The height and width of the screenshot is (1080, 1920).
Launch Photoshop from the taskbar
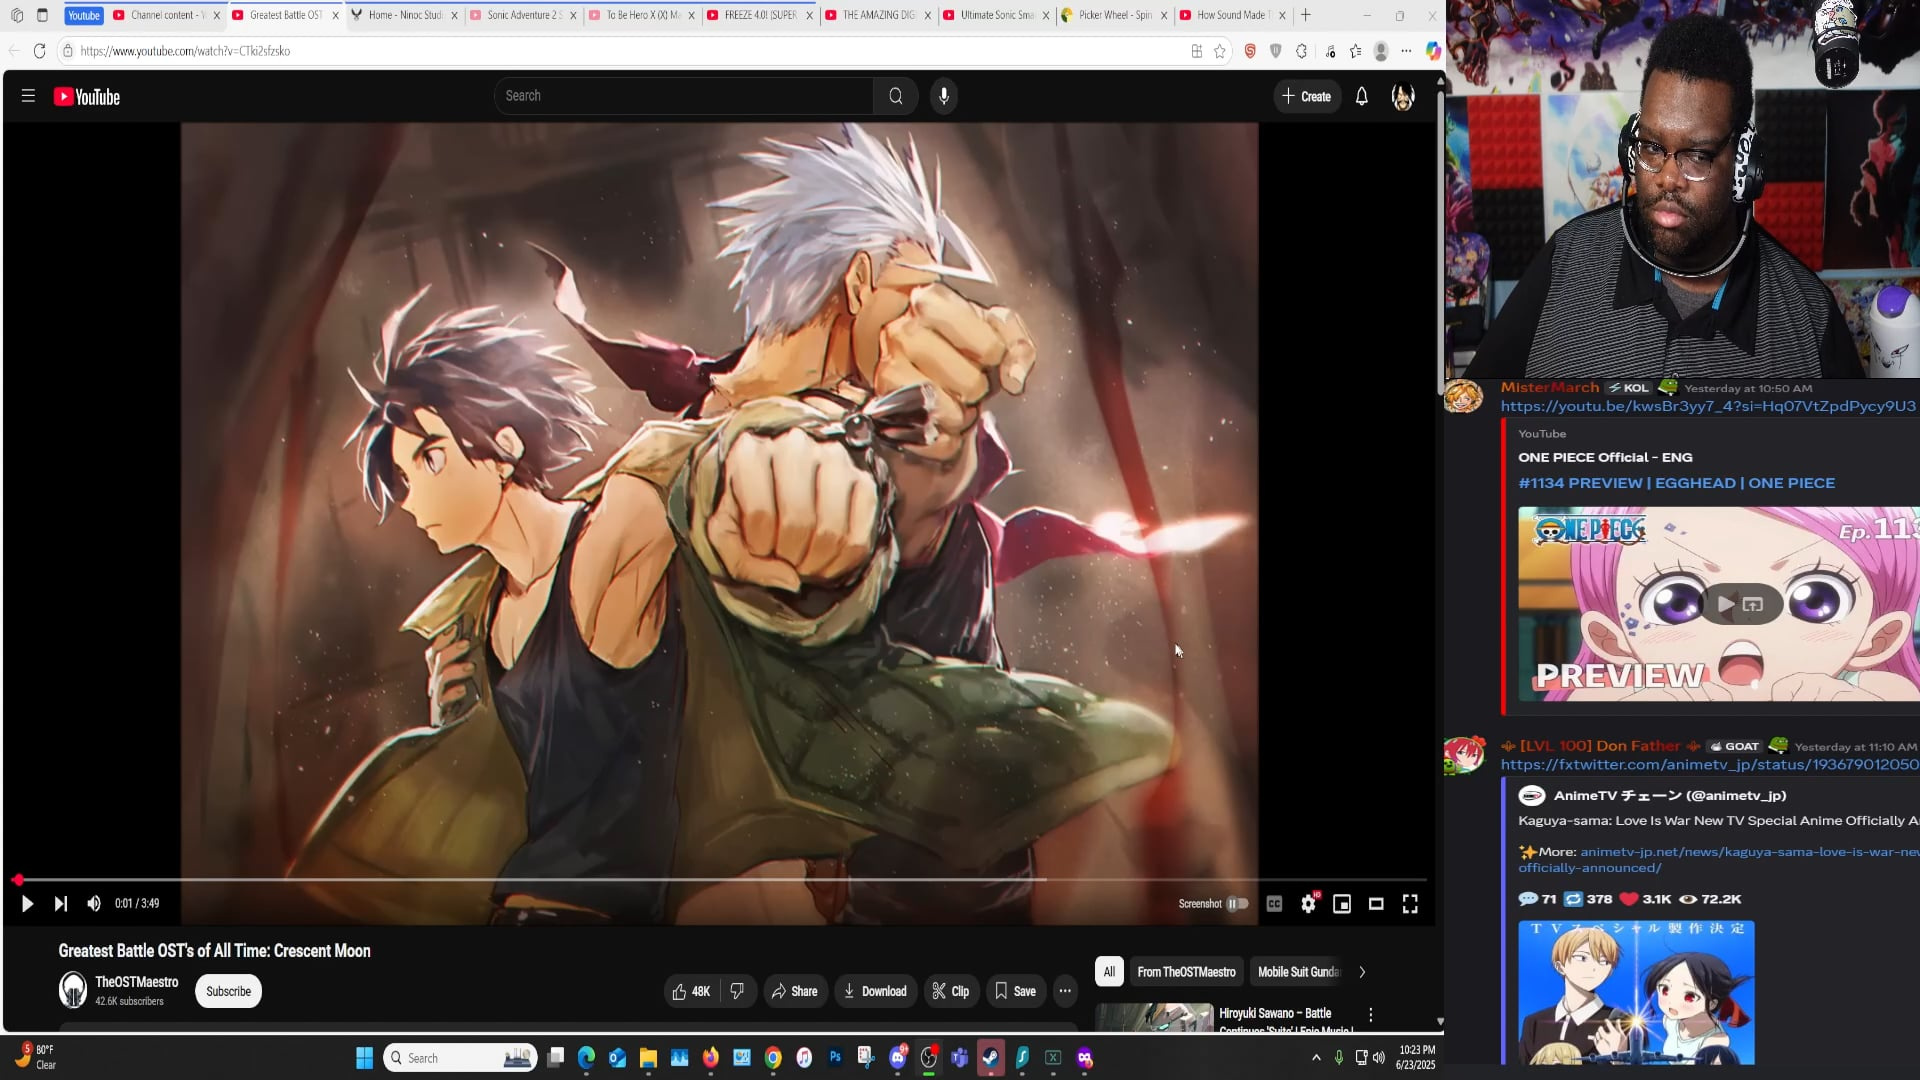coord(835,1058)
